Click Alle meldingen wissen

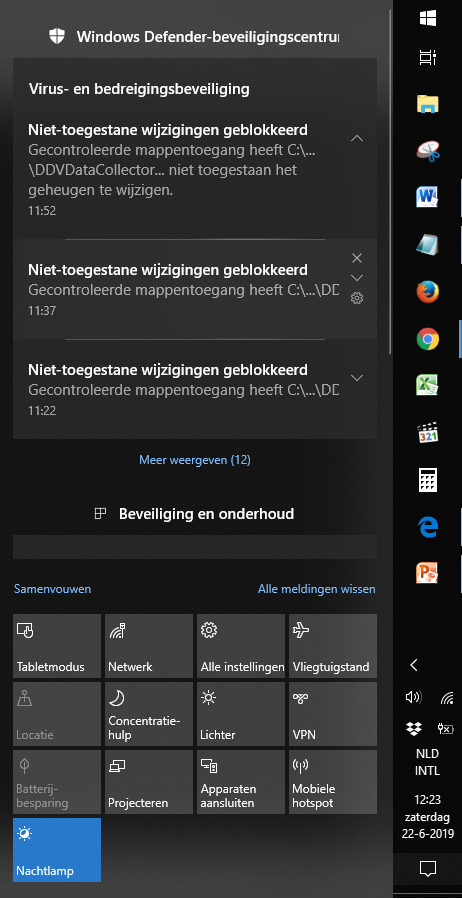[316, 589]
